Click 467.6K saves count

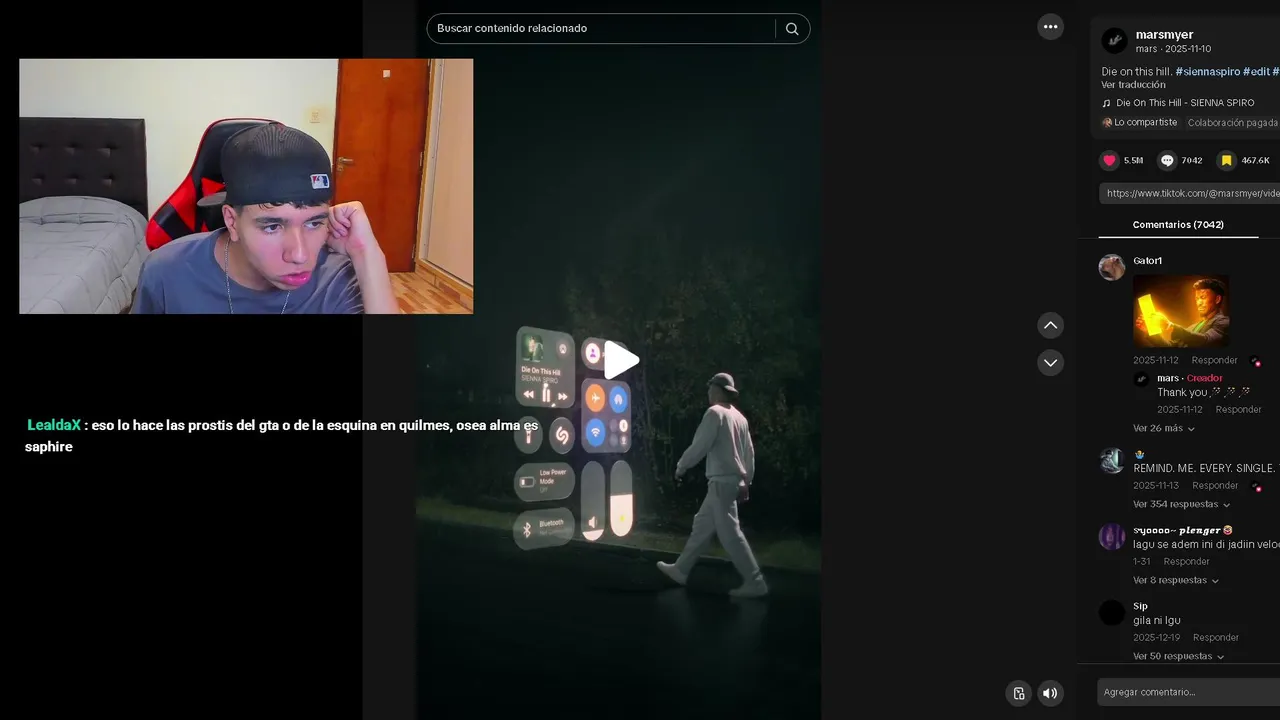(x=1255, y=160)
